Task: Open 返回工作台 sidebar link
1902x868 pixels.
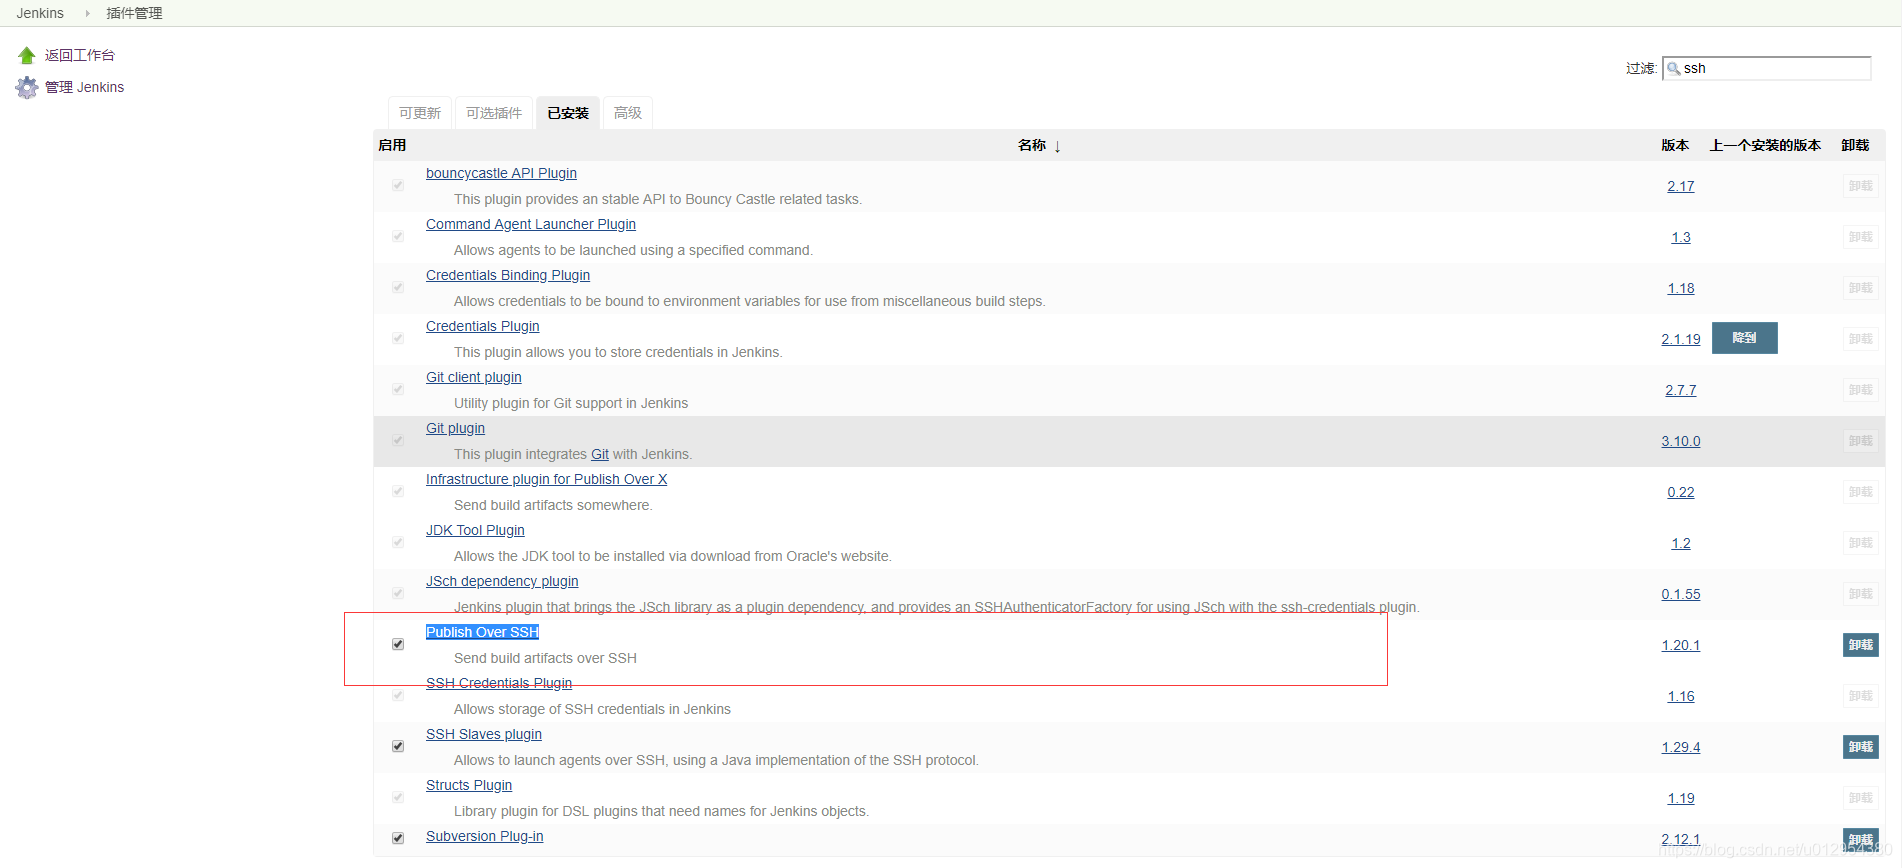Action: (80, 55)
